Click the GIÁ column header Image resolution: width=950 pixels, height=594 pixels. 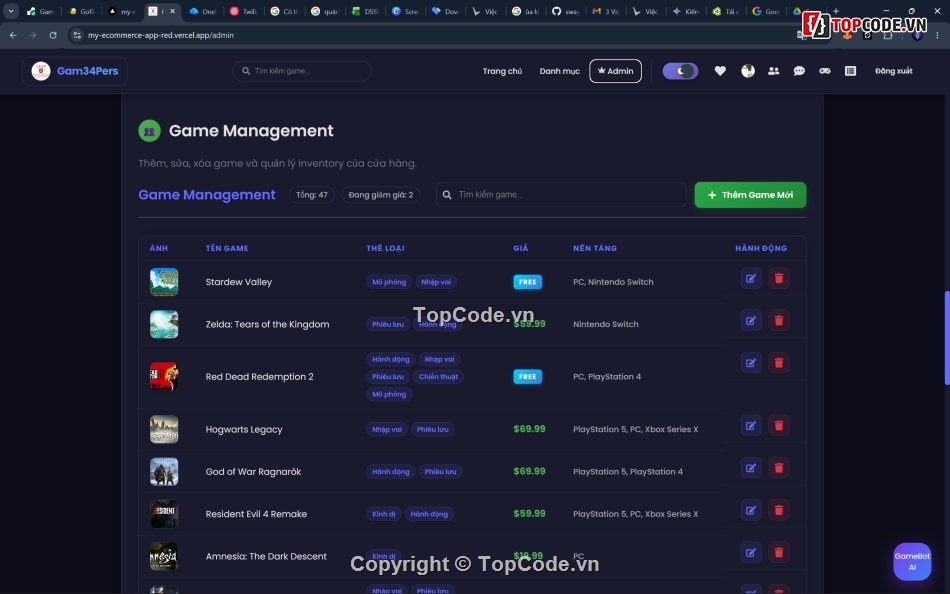click(x=520, y=248)
